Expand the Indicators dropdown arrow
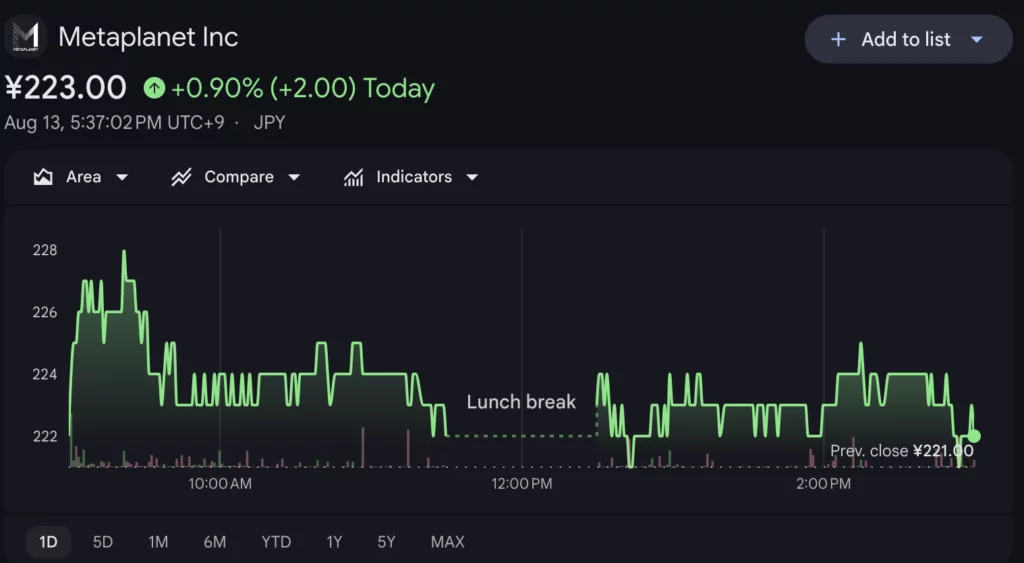Screen dimensions: 1024x563 472,177
